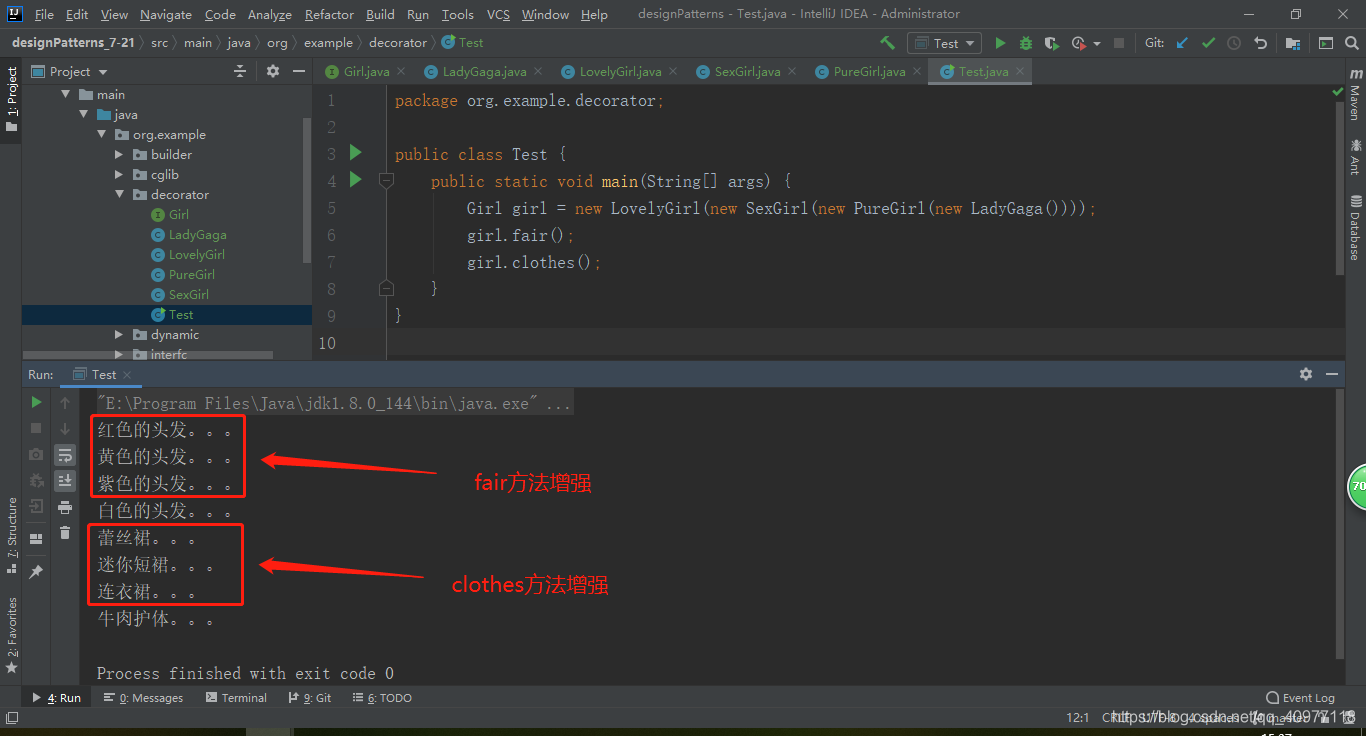Open the Run Anything window icon
Screen dimensions: 1366x736
click(x=1326, y=43)
